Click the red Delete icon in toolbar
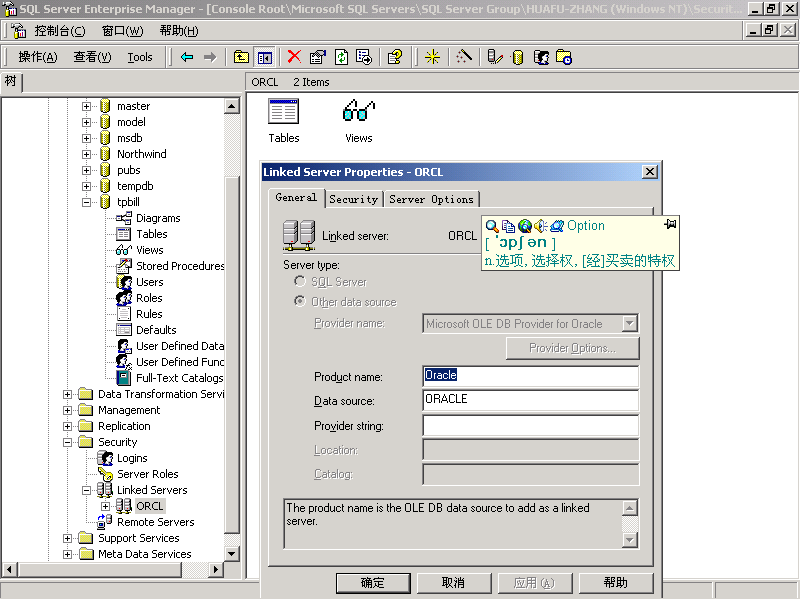 [294, 57]
